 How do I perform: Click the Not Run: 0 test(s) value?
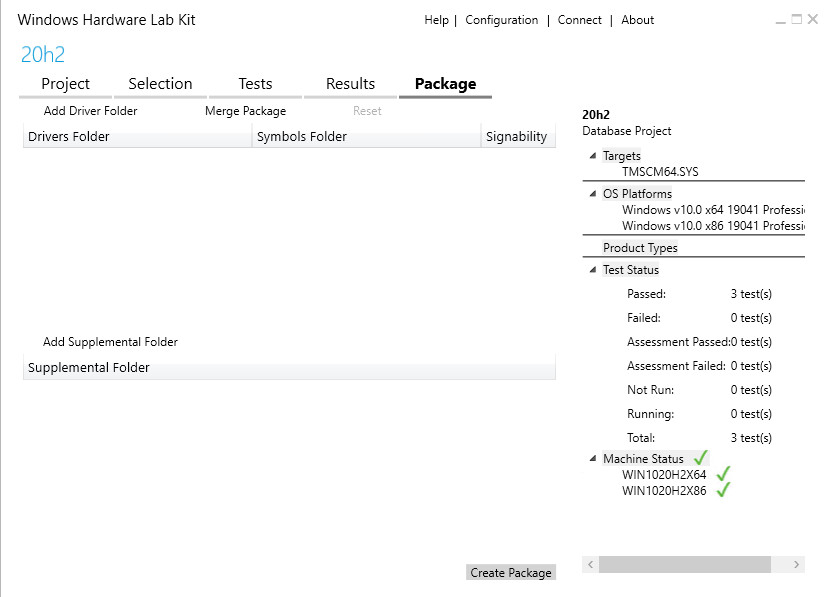pos(751,390)
